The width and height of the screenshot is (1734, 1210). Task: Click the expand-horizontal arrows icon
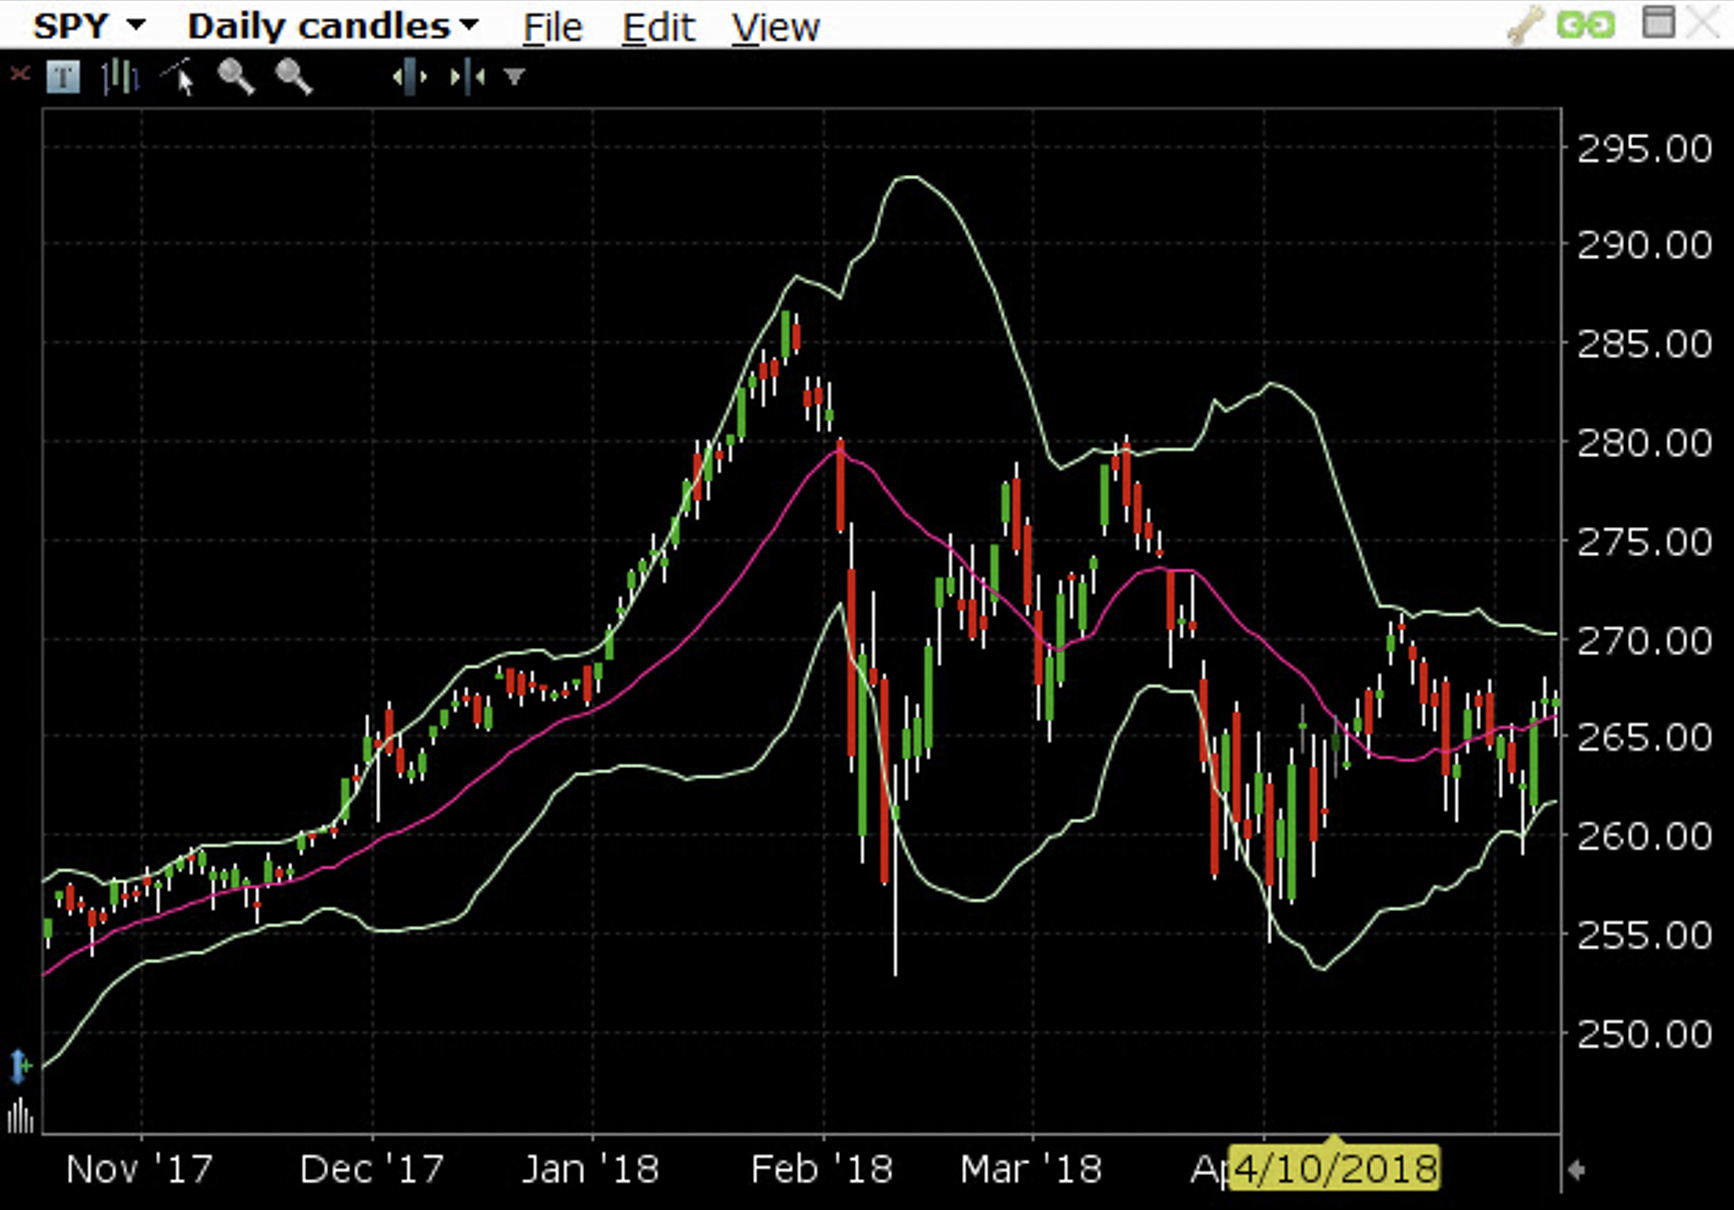pyautogui.click(x=410, y=77)
